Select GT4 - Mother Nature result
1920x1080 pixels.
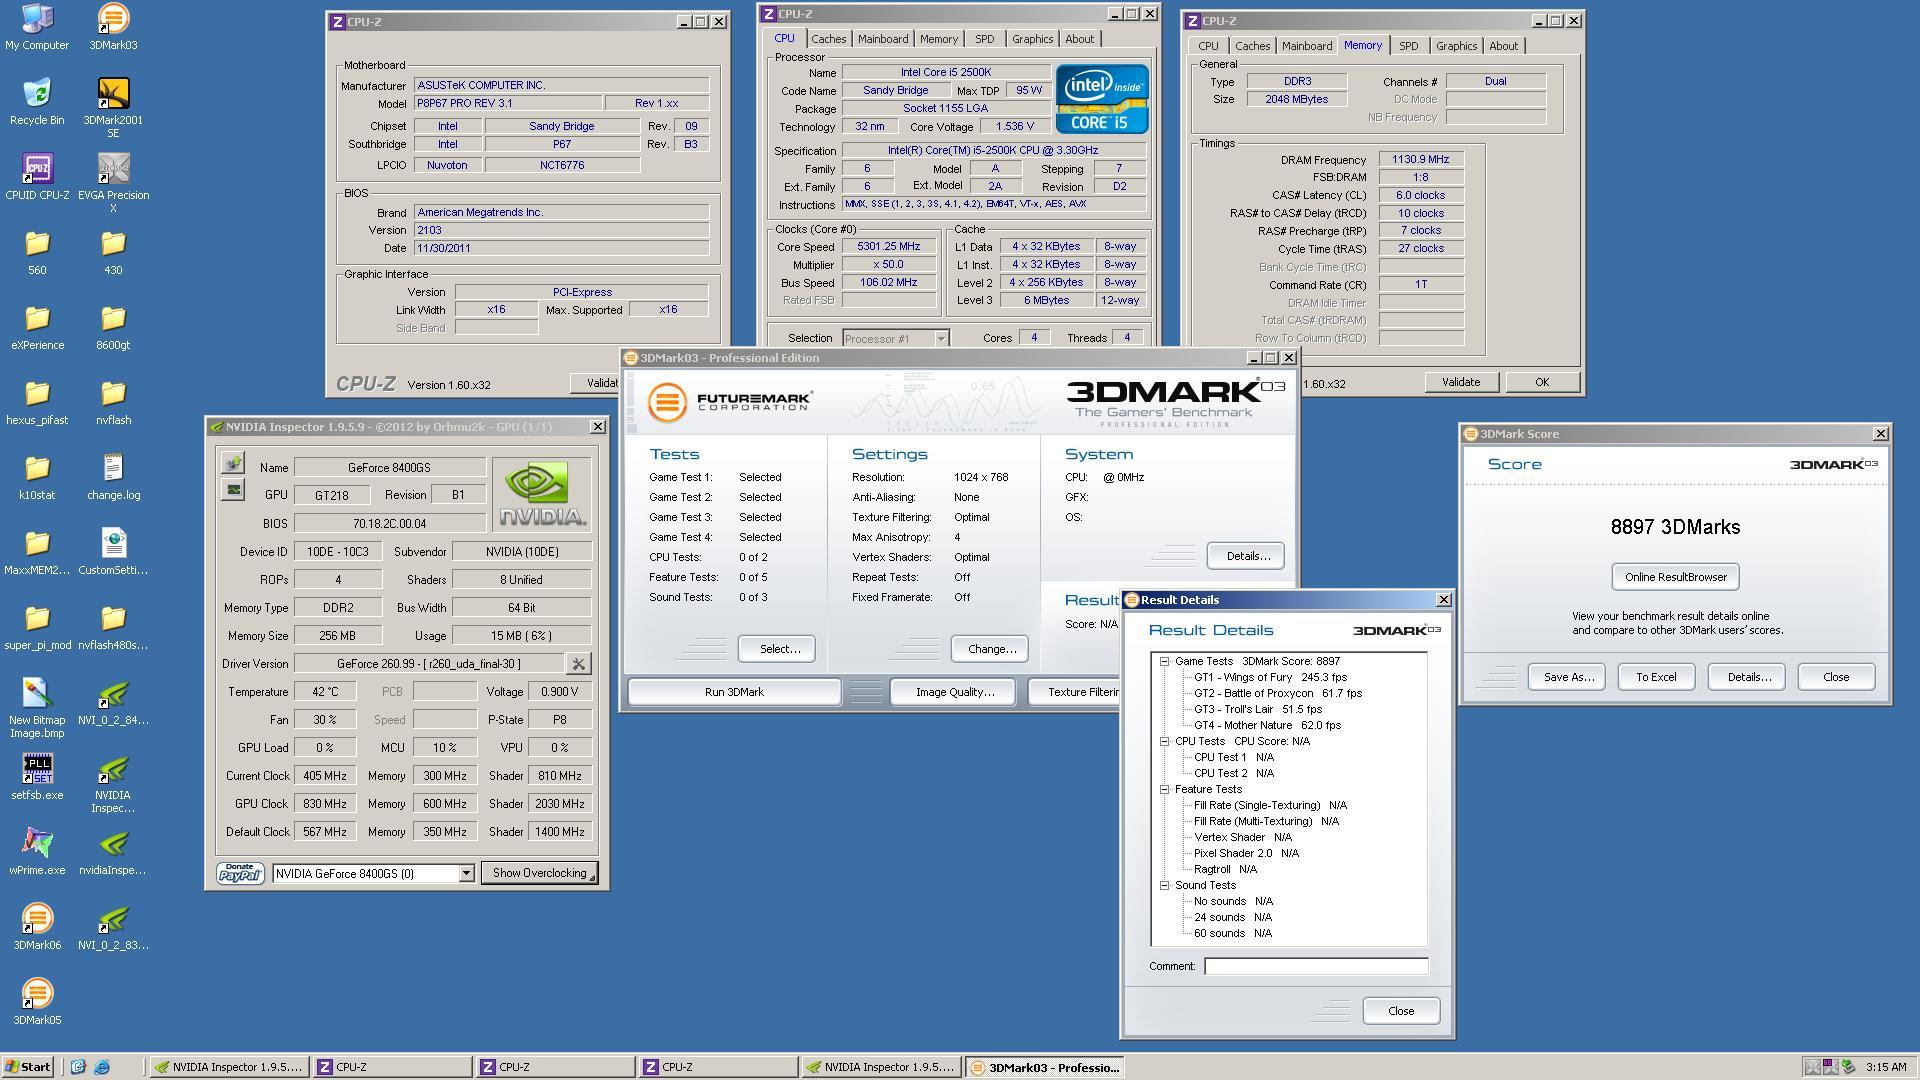[1267, 725]
